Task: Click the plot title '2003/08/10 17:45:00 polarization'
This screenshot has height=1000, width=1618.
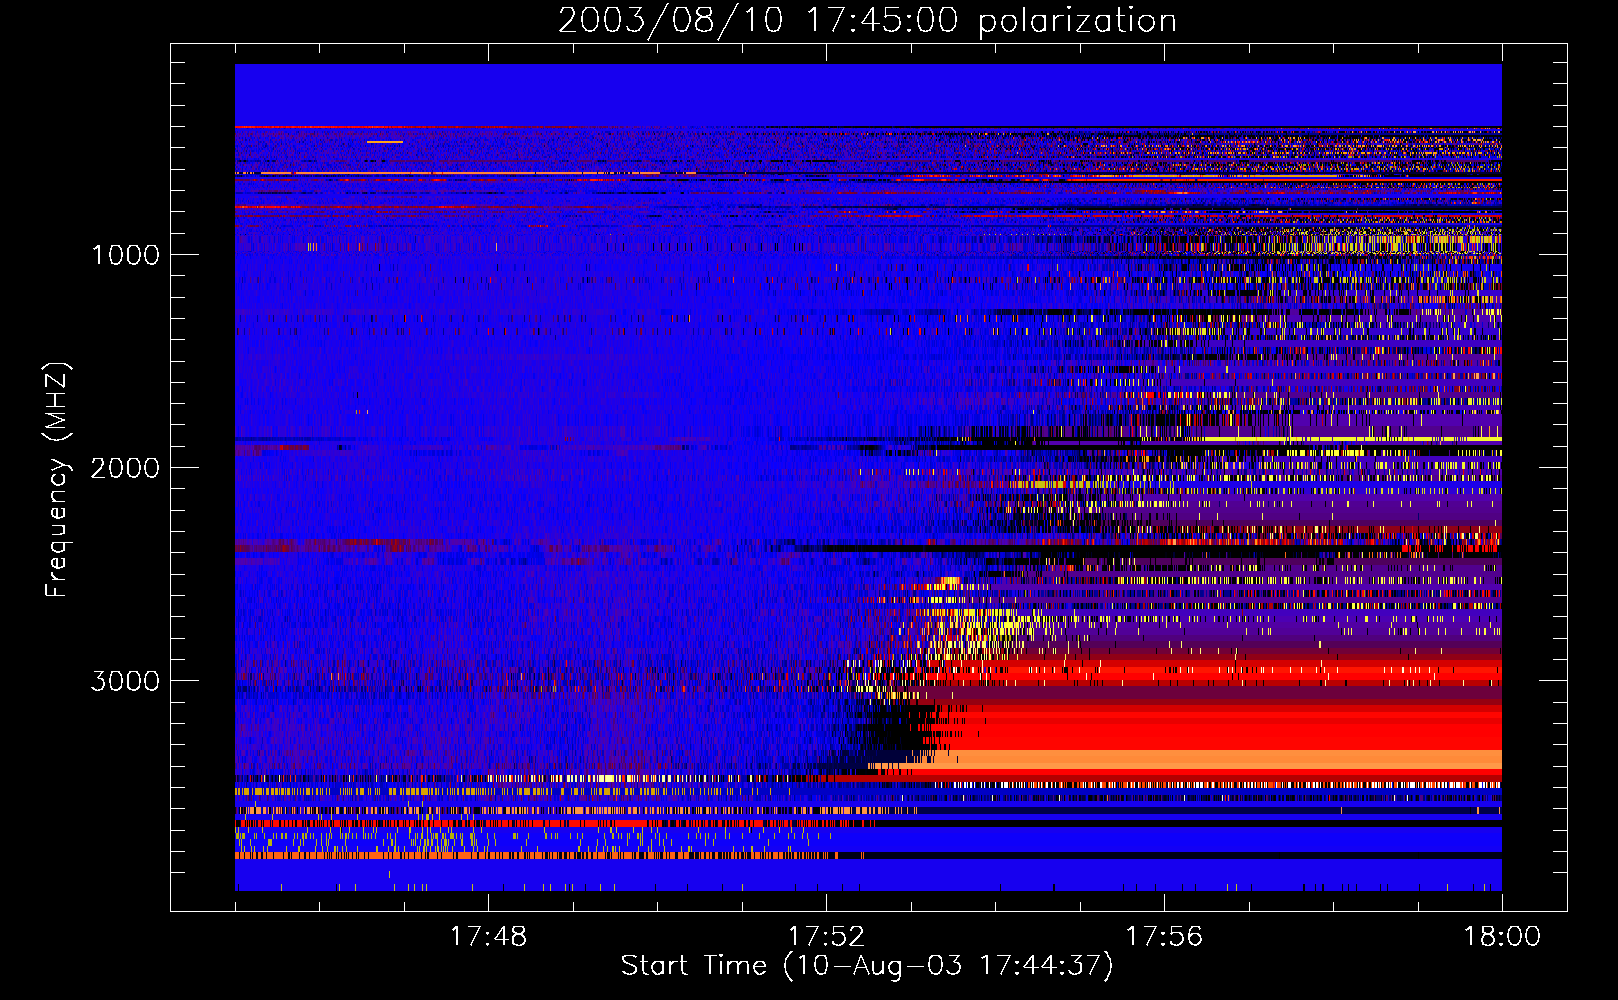Action: (867, 21)
